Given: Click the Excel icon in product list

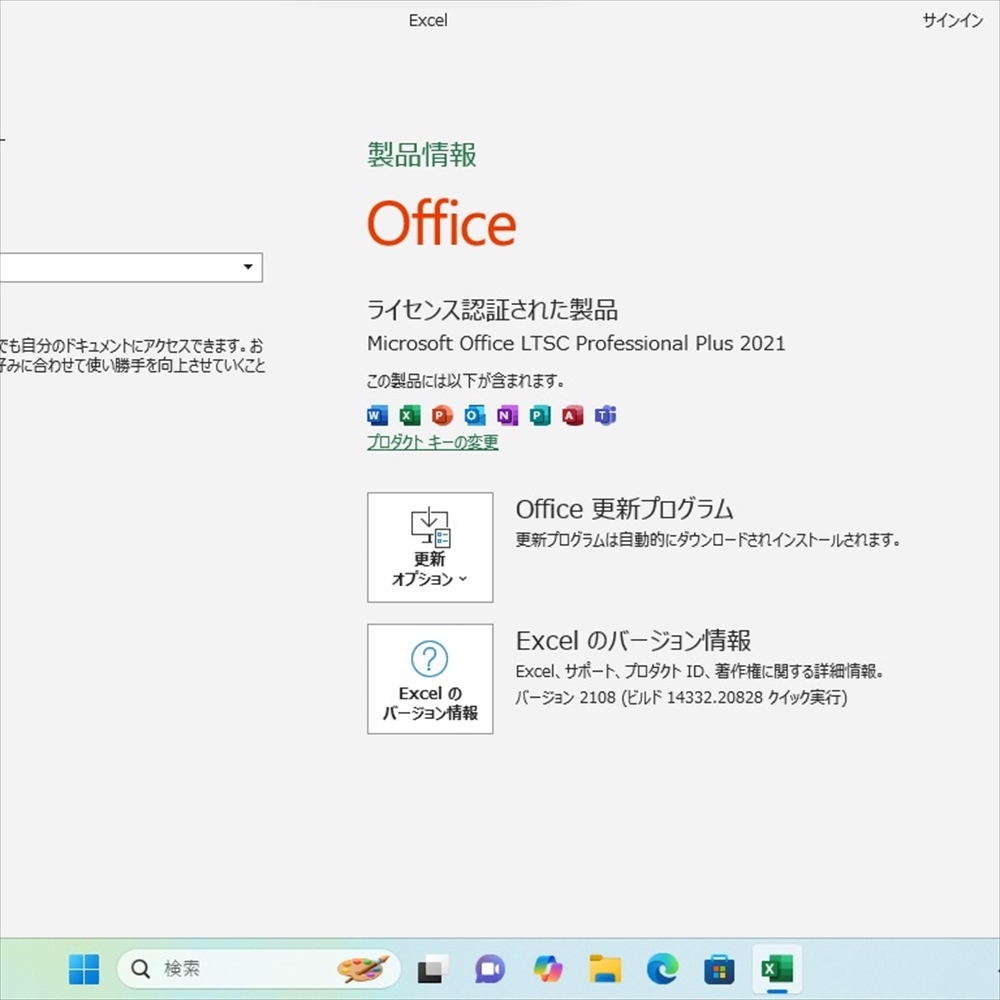Looking at the screenshot, I should 410,416.
